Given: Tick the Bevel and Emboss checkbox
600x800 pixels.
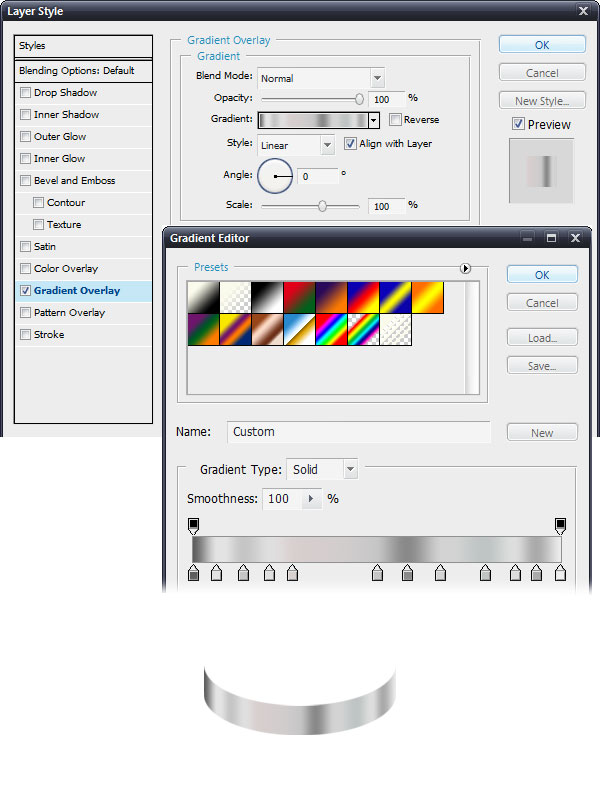Looking at the screenshot, I should [26, 181].
